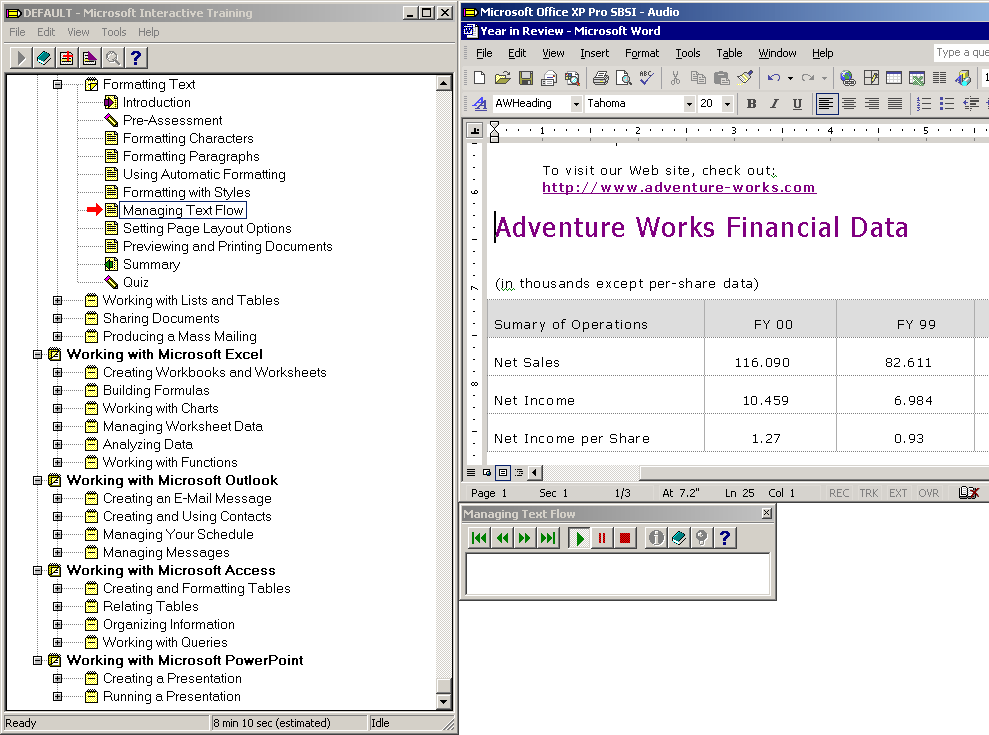Open the Tahoma font dropdown
The image size is (989, 735).
tap(689, 103)
